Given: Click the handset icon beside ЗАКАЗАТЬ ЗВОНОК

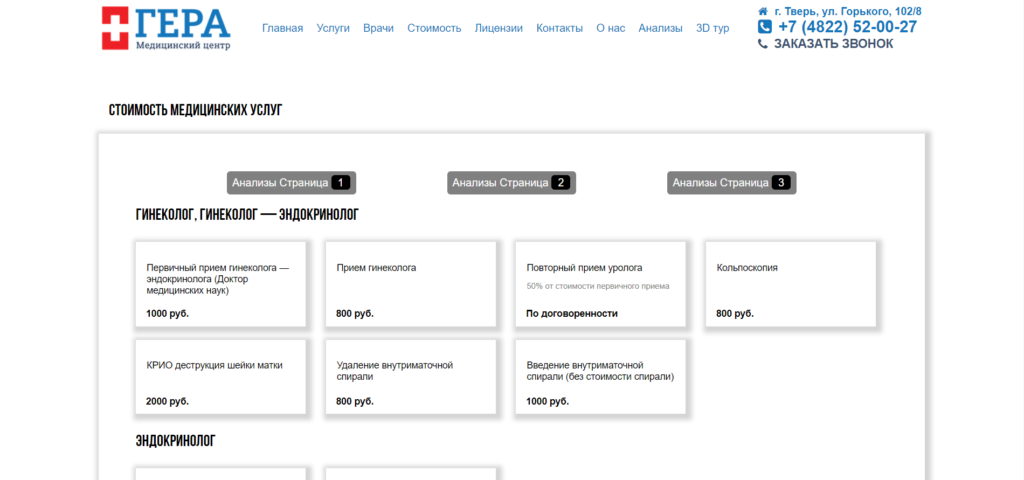Looking at the screenshot, I should pos(764,44).
